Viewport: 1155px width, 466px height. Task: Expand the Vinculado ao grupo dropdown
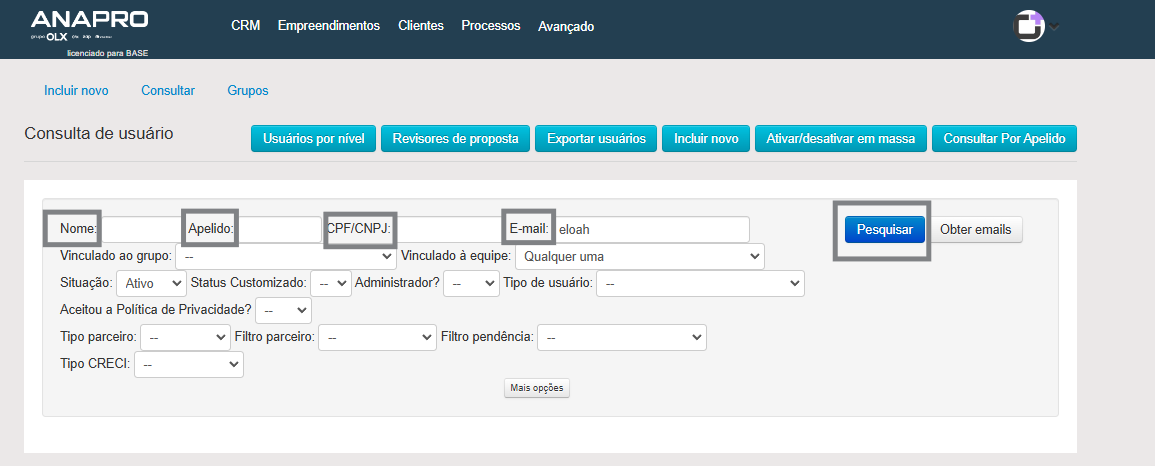coord(285,257)
